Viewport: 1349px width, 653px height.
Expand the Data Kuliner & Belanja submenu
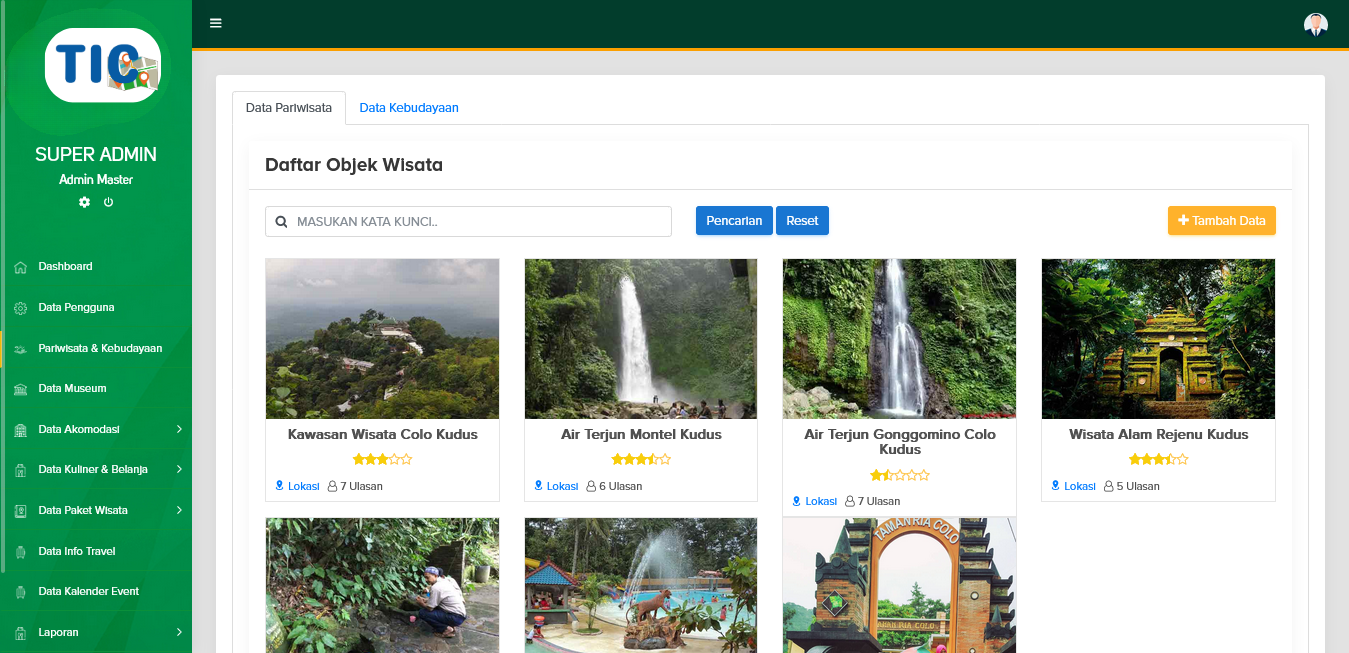pos(179,469)
